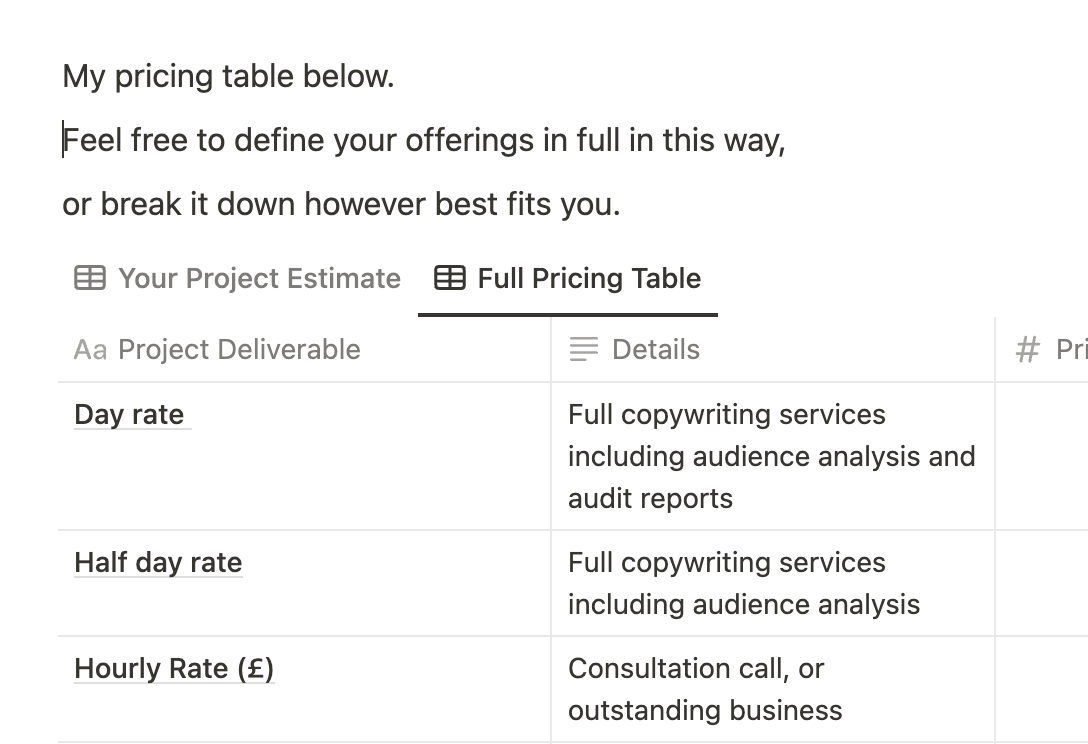
Task: Click the table icon beside Your Project Estimate
Action: [90, 278]
